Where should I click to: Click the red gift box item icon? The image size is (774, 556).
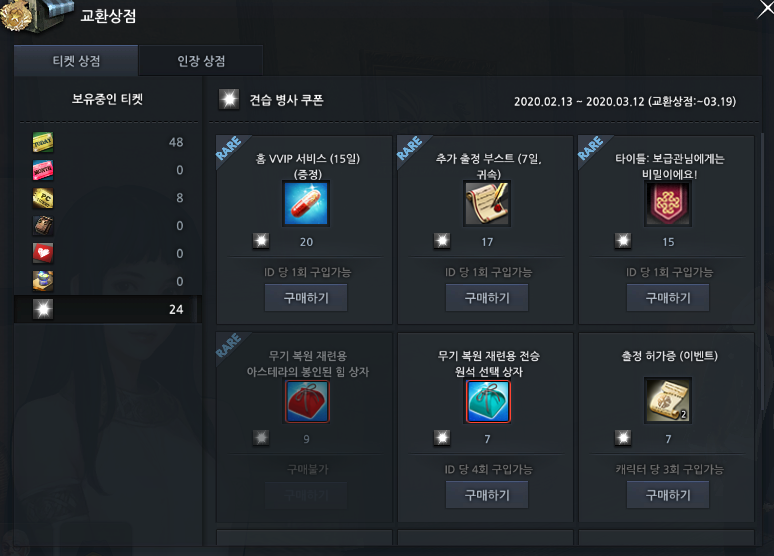[x=307, y=401]
